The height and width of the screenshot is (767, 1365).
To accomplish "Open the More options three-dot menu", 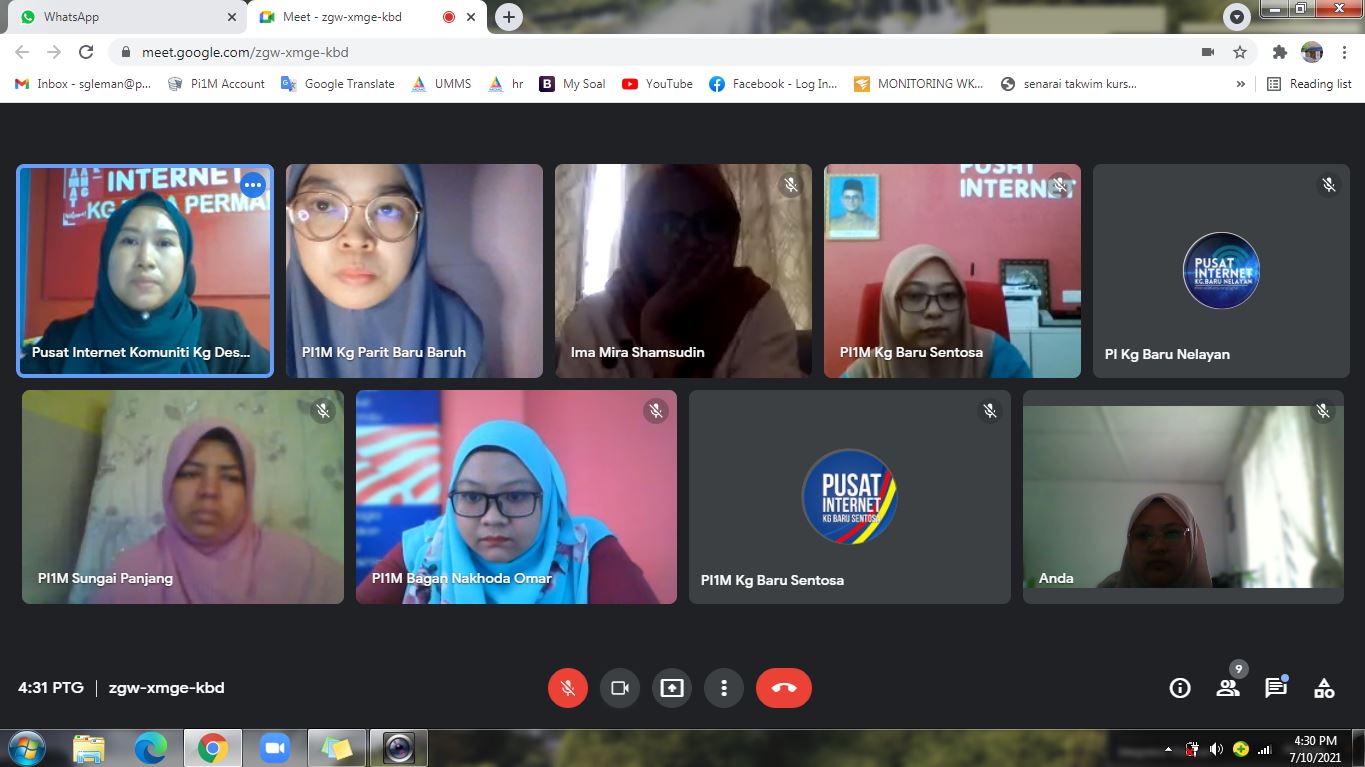I will tap(723, 688).
